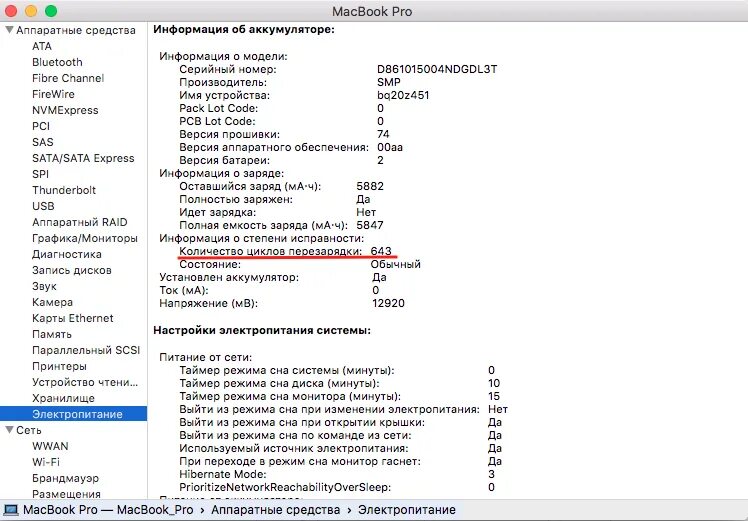This screenshot has width=748, height=521.
Task: Click the Hibernate Mode label
Action: 223,474
